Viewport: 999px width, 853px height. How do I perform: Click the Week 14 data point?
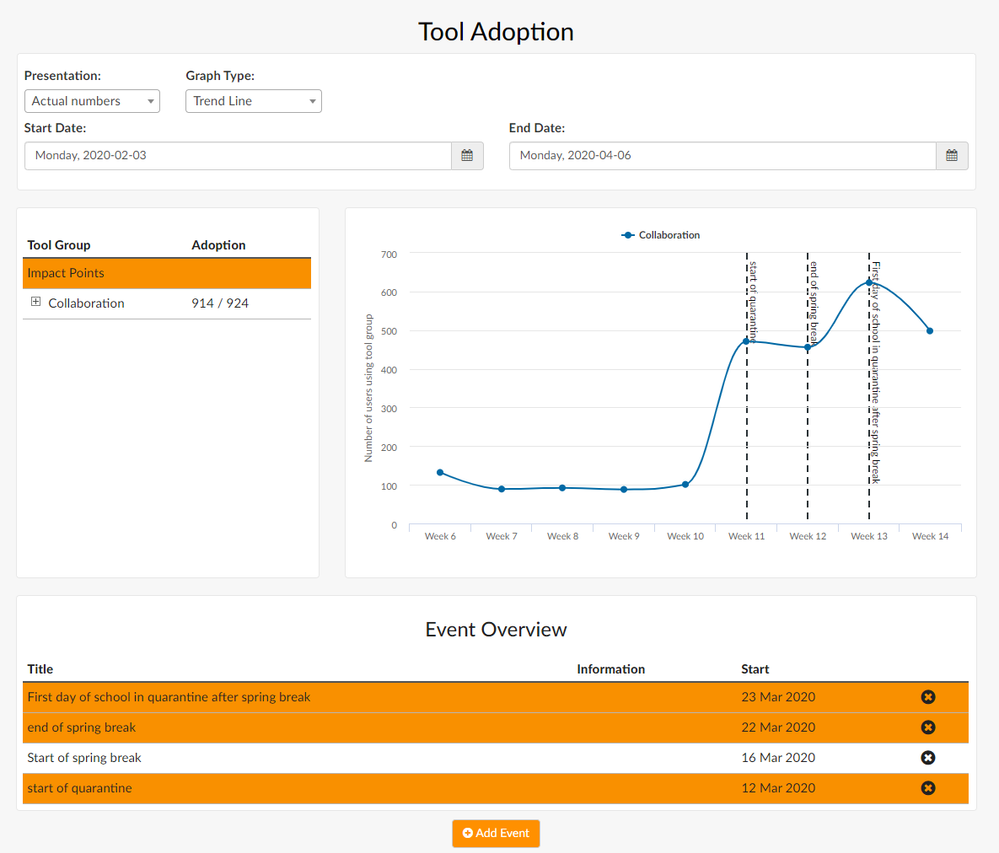coord(930,331)
